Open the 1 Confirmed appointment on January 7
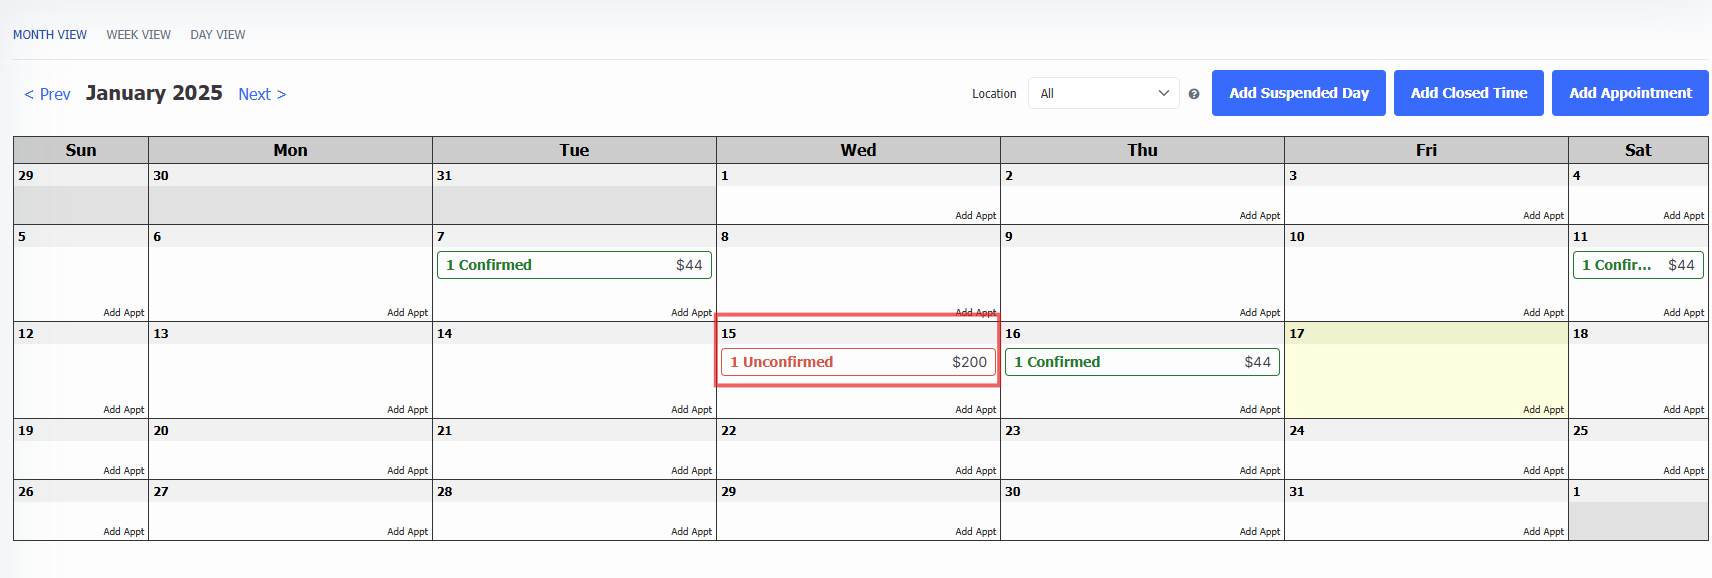This screenshot has width=1712, height=578. (574, 265)
